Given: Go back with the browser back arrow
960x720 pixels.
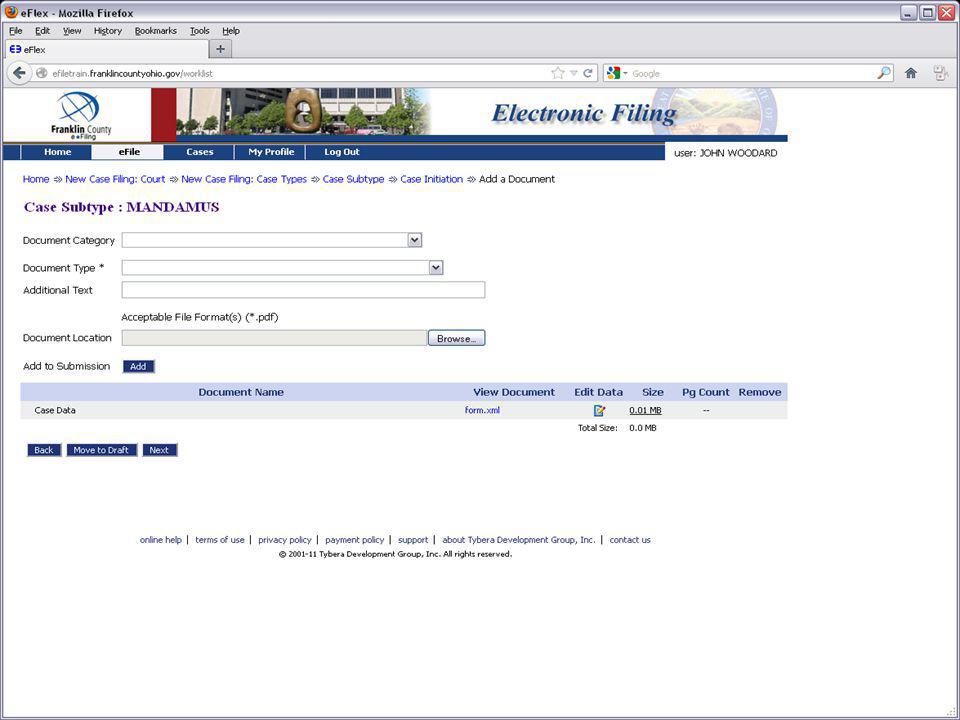Looking at the screenshot, I should (x=19, y=73).
